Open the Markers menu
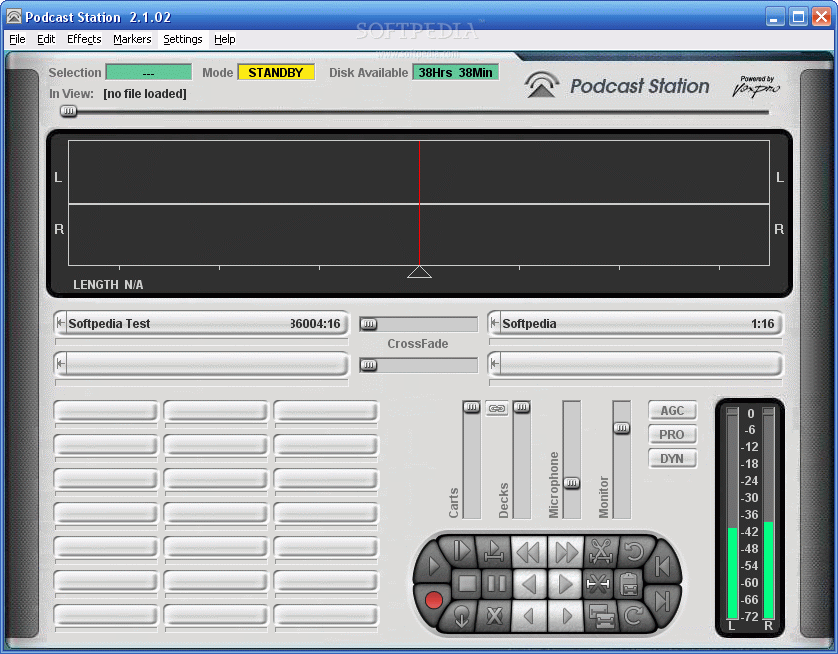 click(x=132, y=39)
